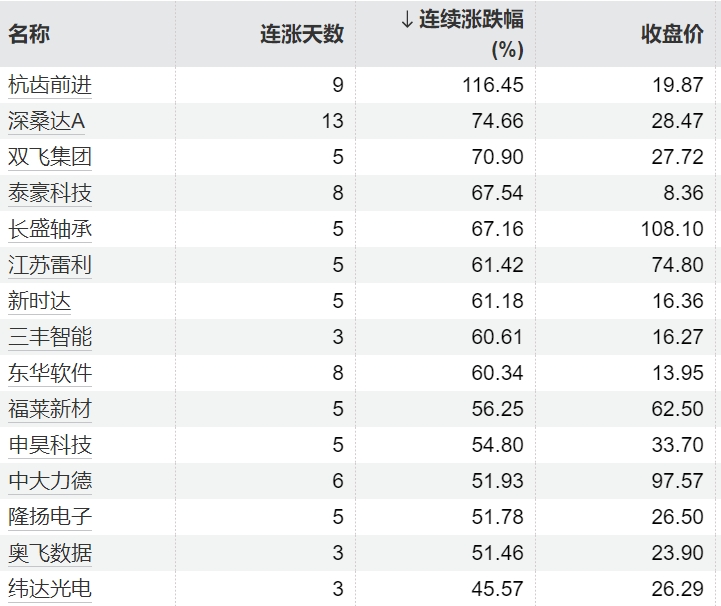721x606 pixels.
Task: Open stock link 深桑达A
Action: 47,121
